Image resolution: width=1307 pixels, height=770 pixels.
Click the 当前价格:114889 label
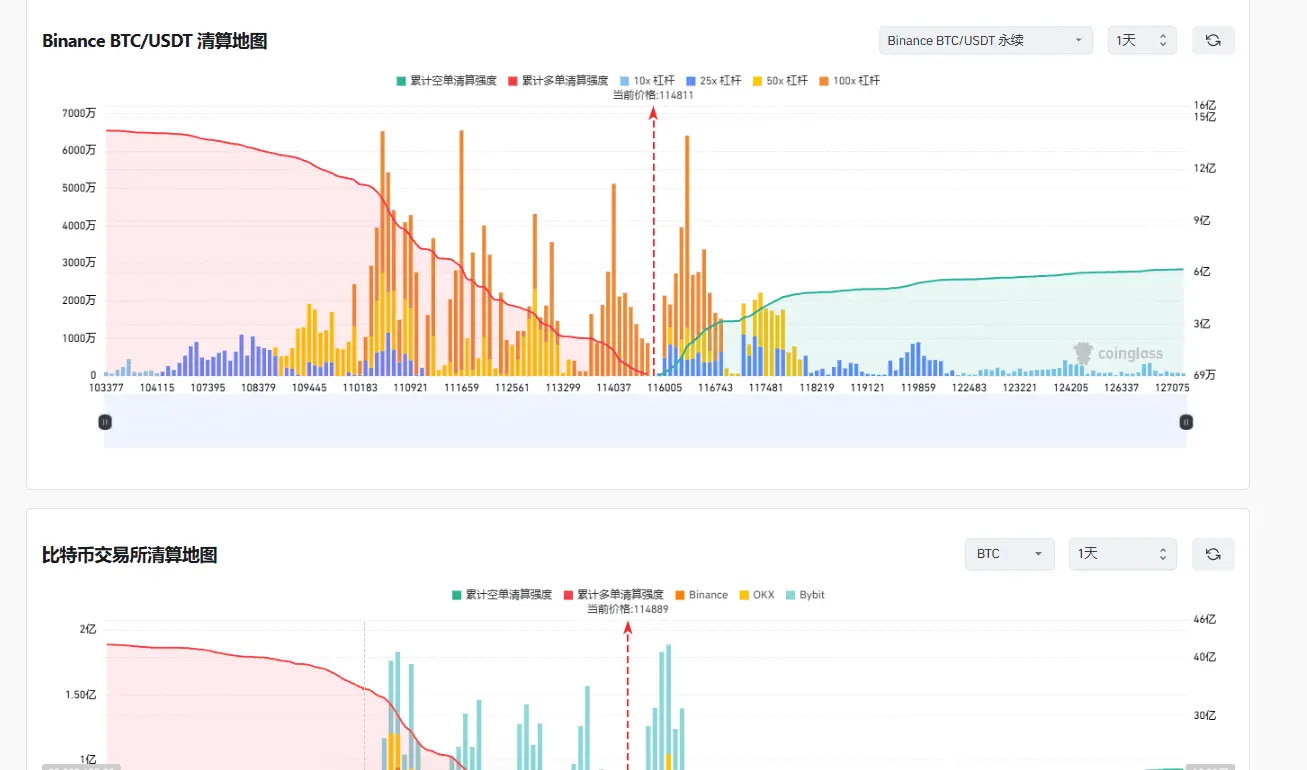tap(628, 609)
